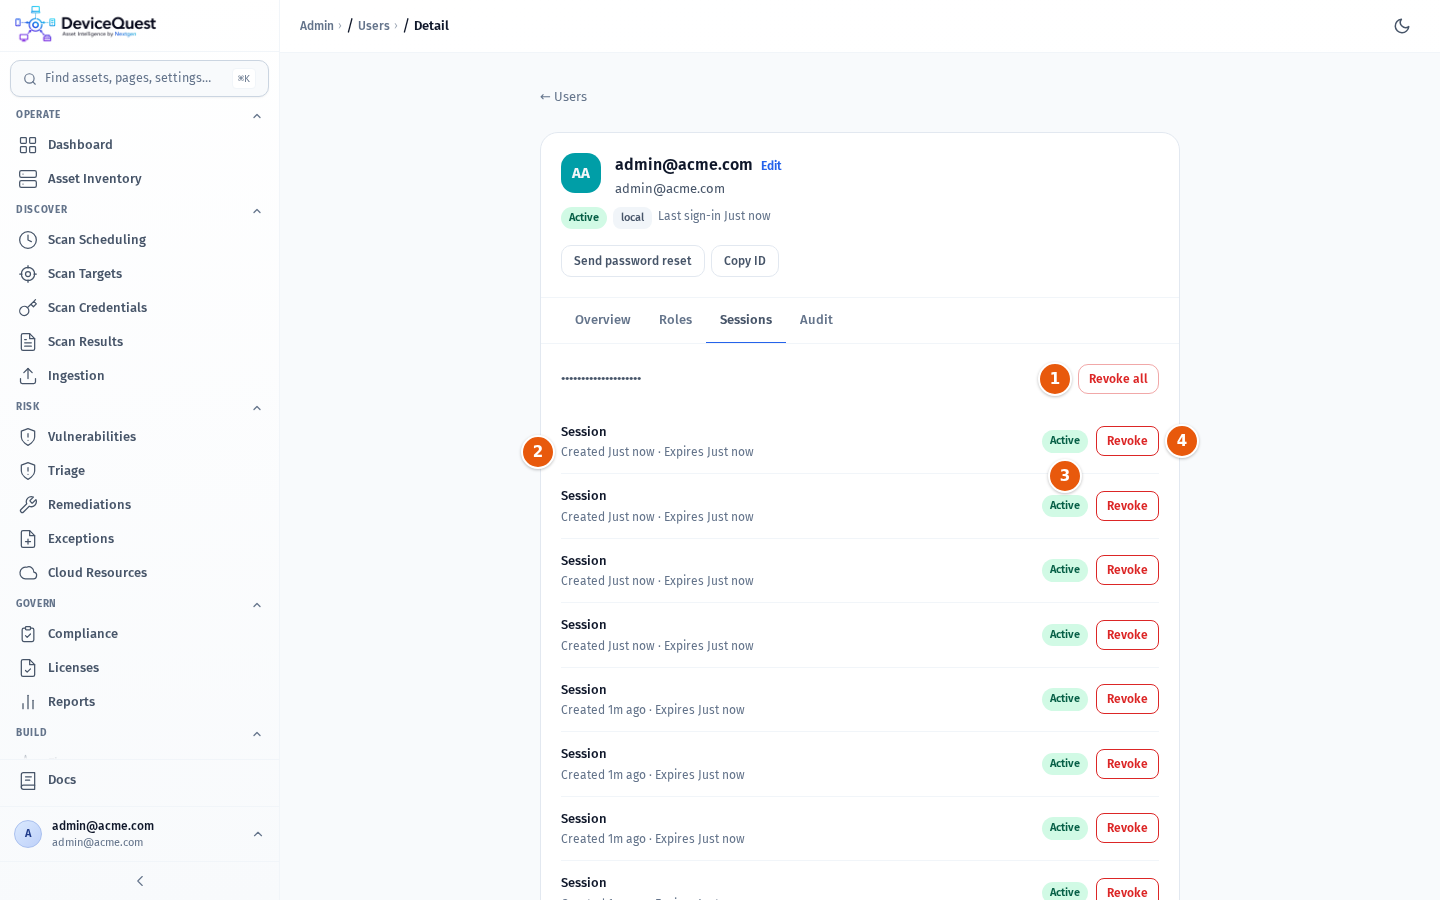Image resolution: width=1440 pixels, height=900 pixels.
Task: Open Exceptions file icon
Action: pos(28,539)
